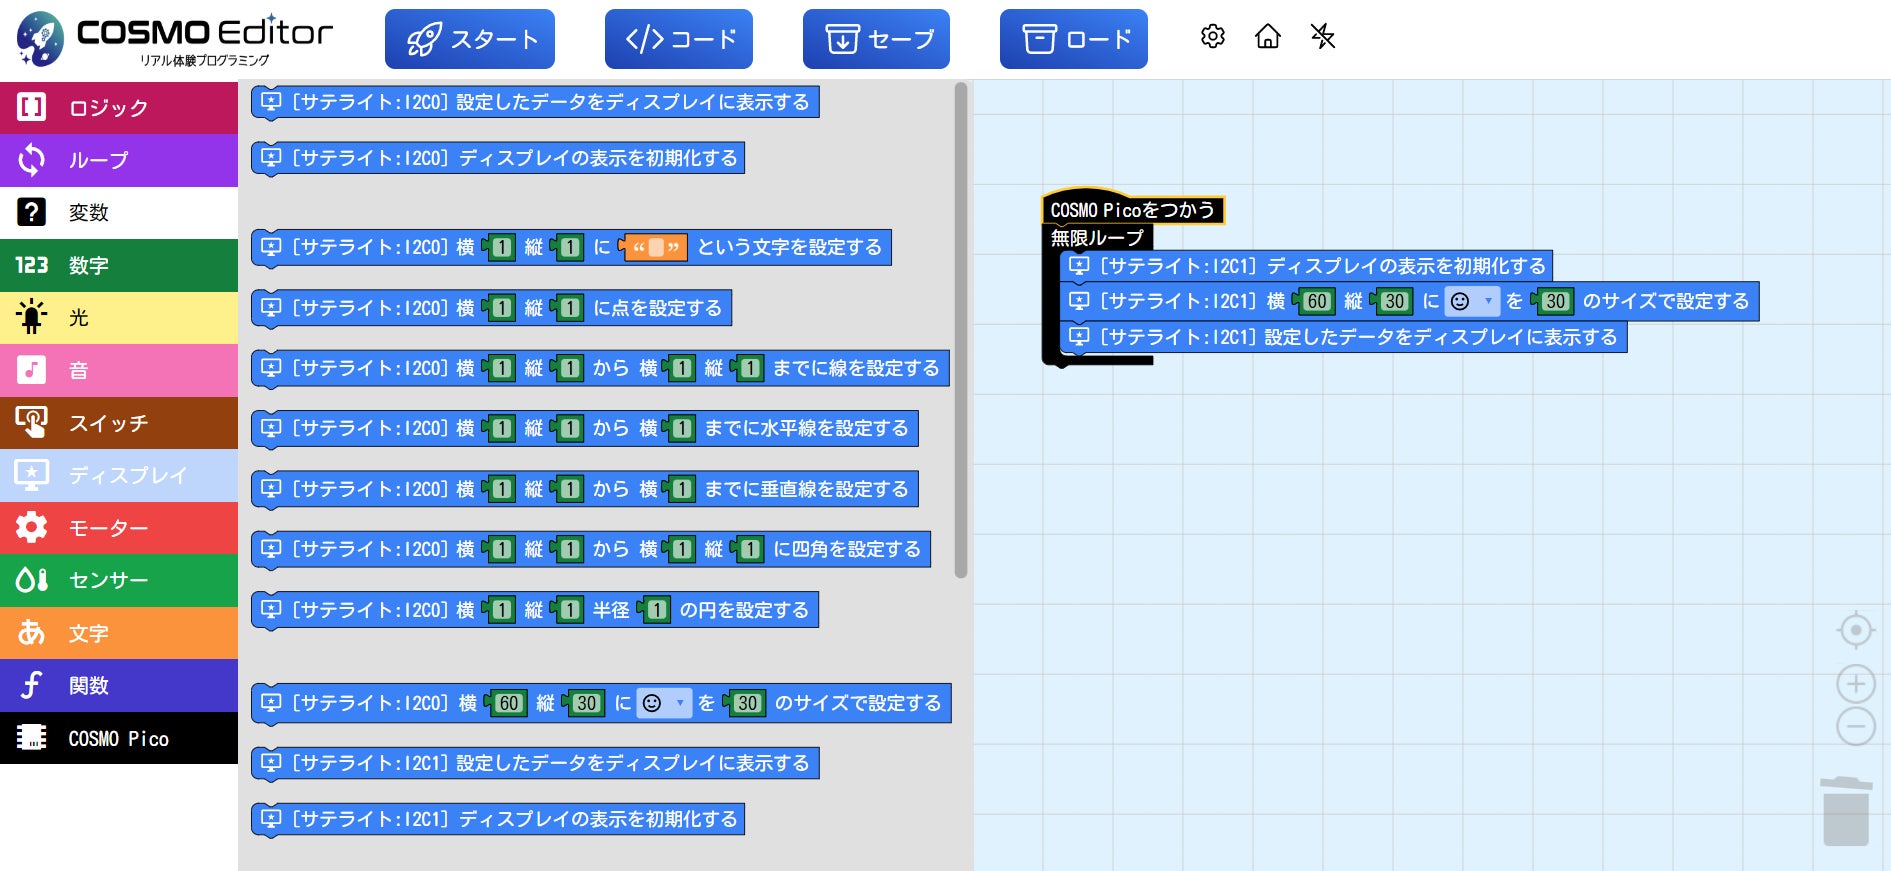The image size is (1891, 871).
Task: Open settings with the gear icon
Action: coord(1212,37)
